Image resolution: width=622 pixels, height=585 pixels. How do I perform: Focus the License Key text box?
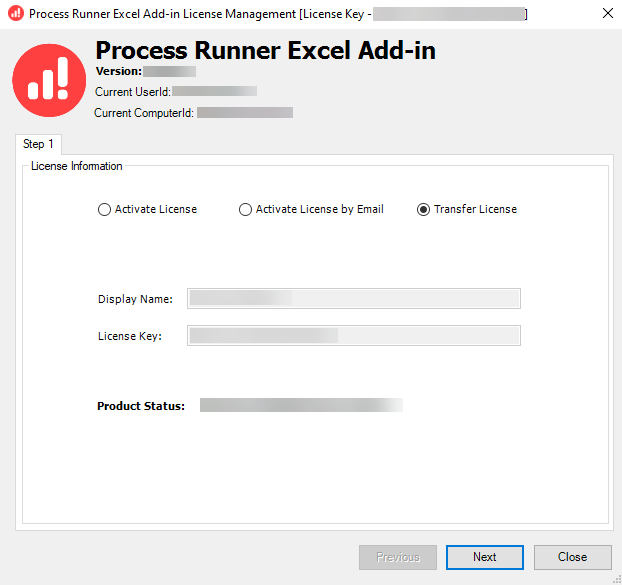click(354, 336)
